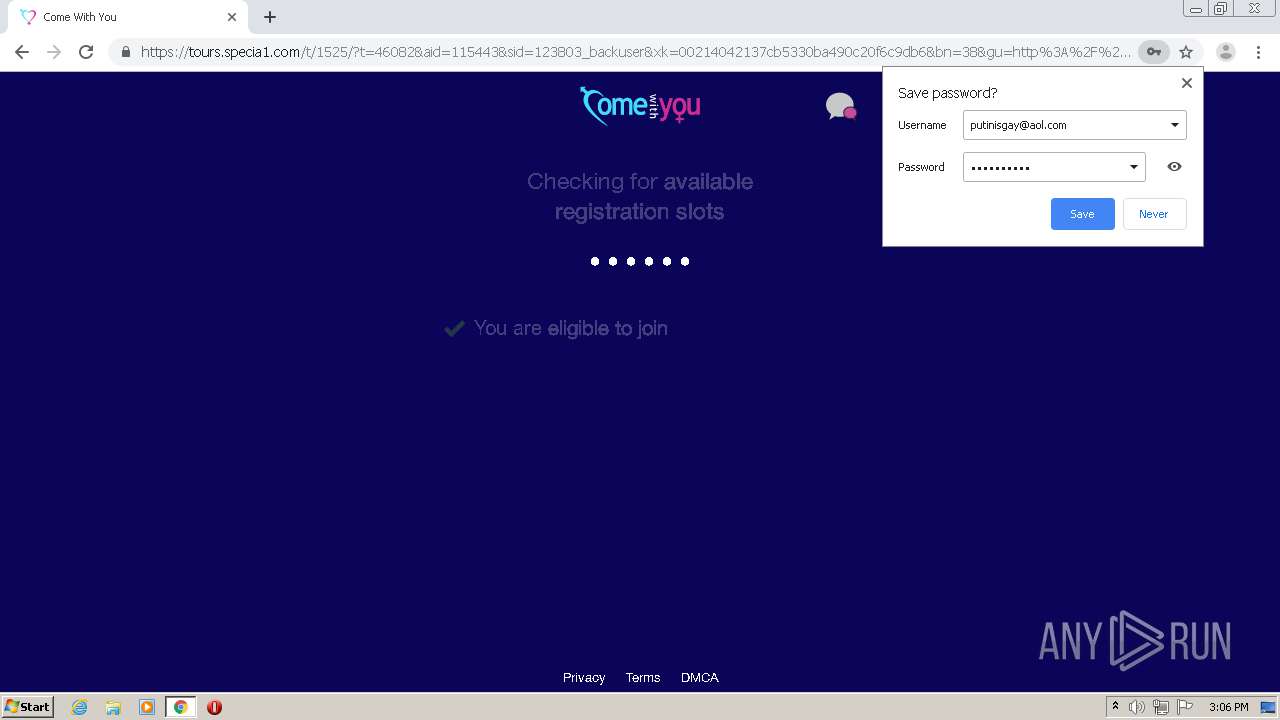Viewport: 1280px width, 720px height.
Task: Open Windows Media Player from taskbar
Action: tap(147, 707)
